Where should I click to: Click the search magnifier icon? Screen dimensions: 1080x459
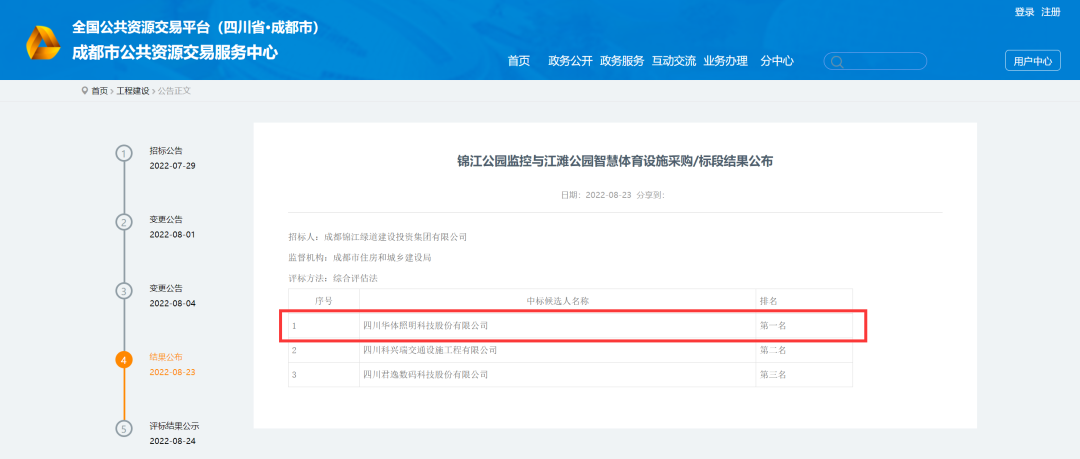837,62
